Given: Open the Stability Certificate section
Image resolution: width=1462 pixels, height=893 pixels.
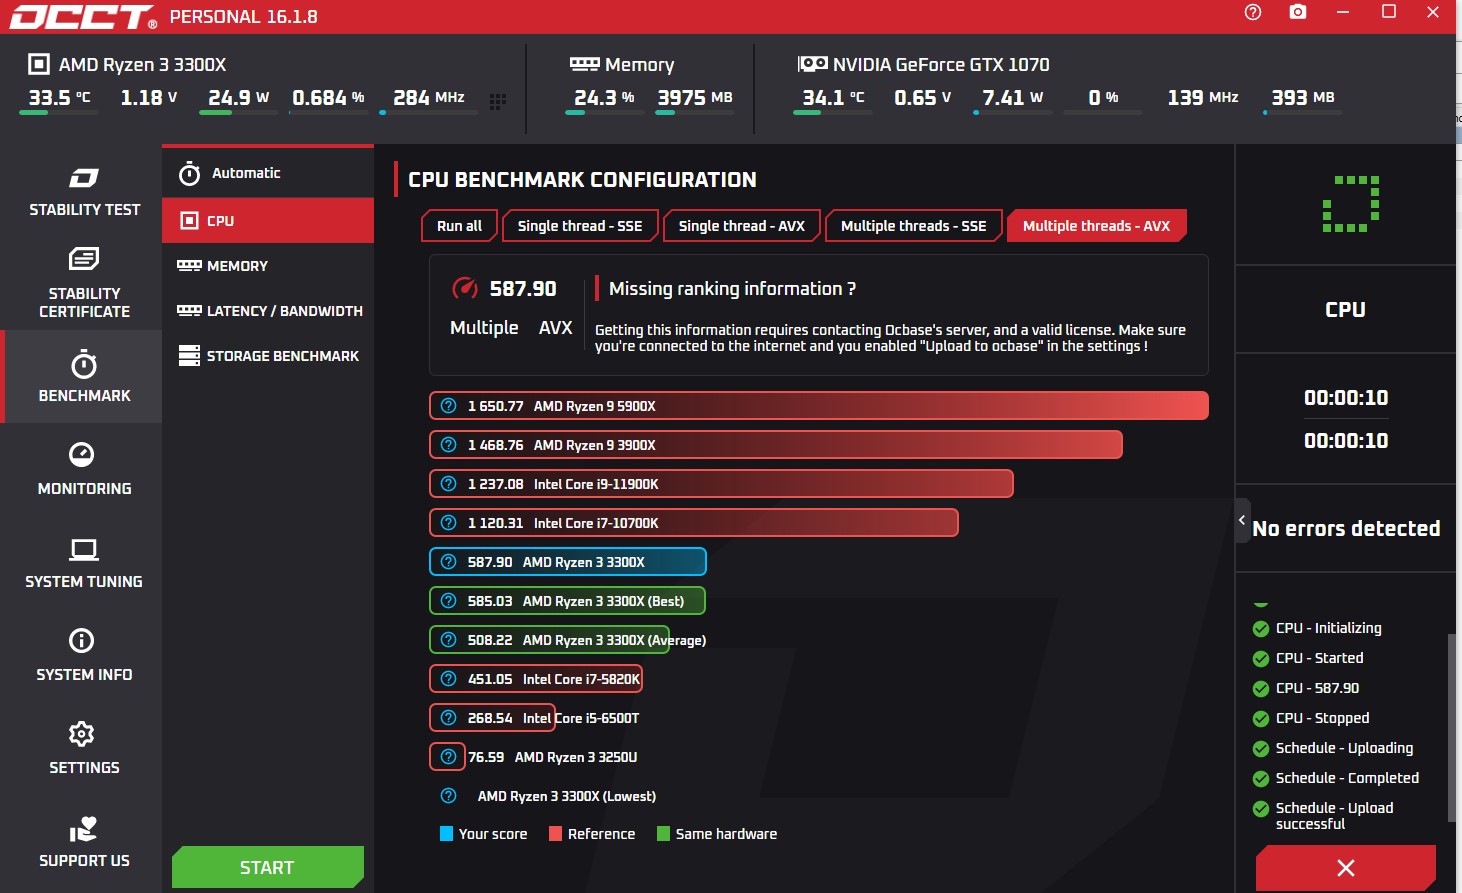Looking at the screenshot, I should 84,284.
